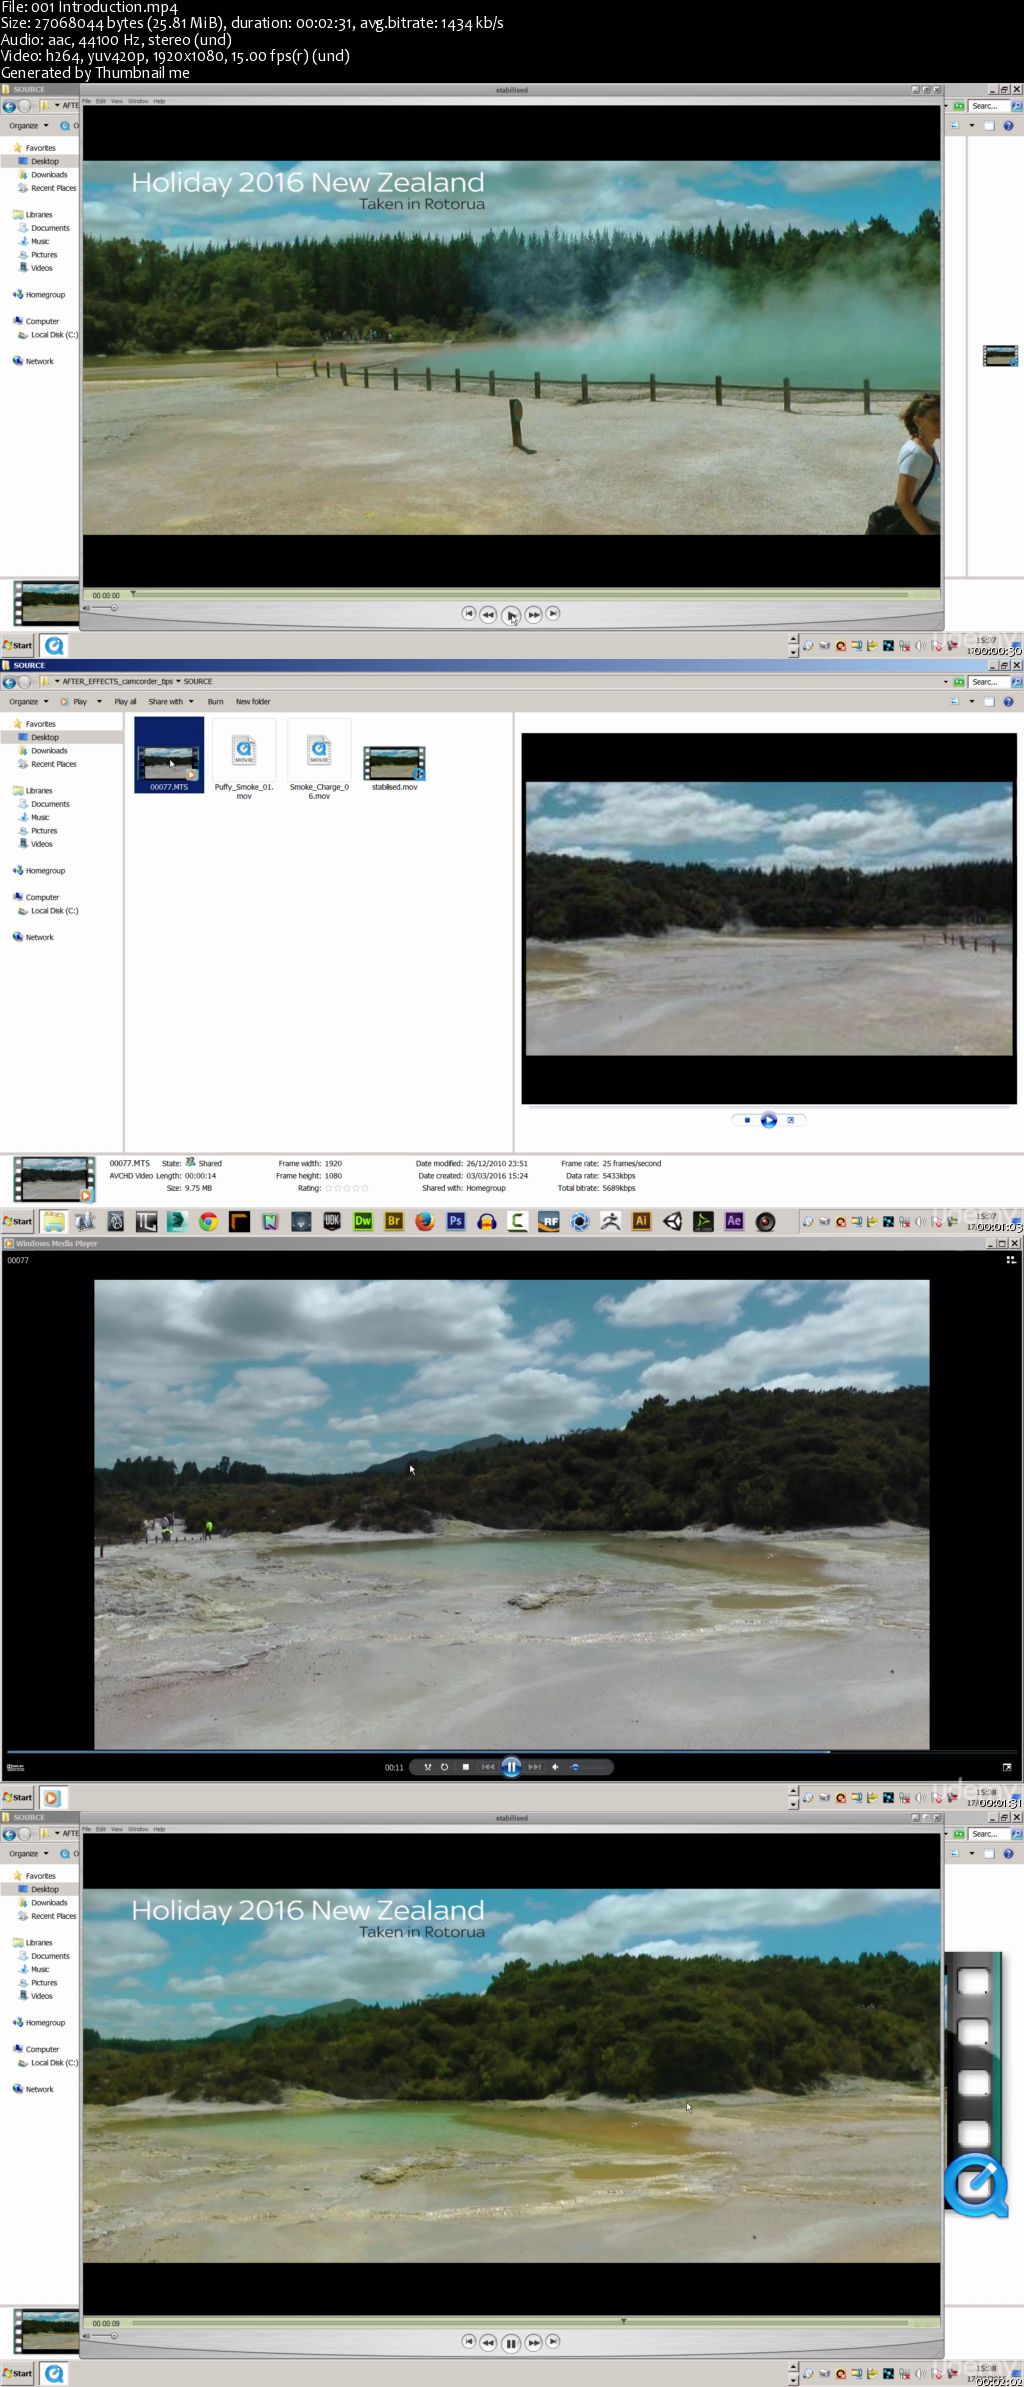Select the stabilised.mov file
Viewport: 1024px width, 2387px height.
tap(394, 768)
